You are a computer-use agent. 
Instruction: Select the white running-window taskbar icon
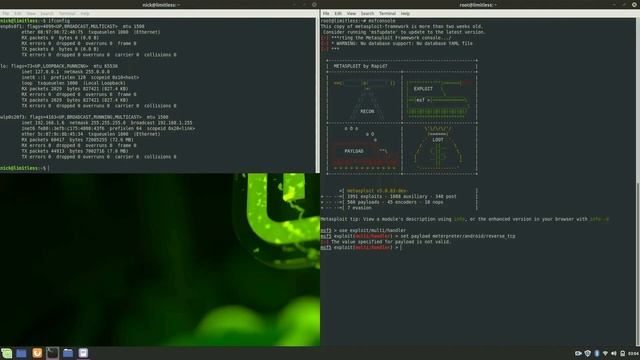coord(83,353)
